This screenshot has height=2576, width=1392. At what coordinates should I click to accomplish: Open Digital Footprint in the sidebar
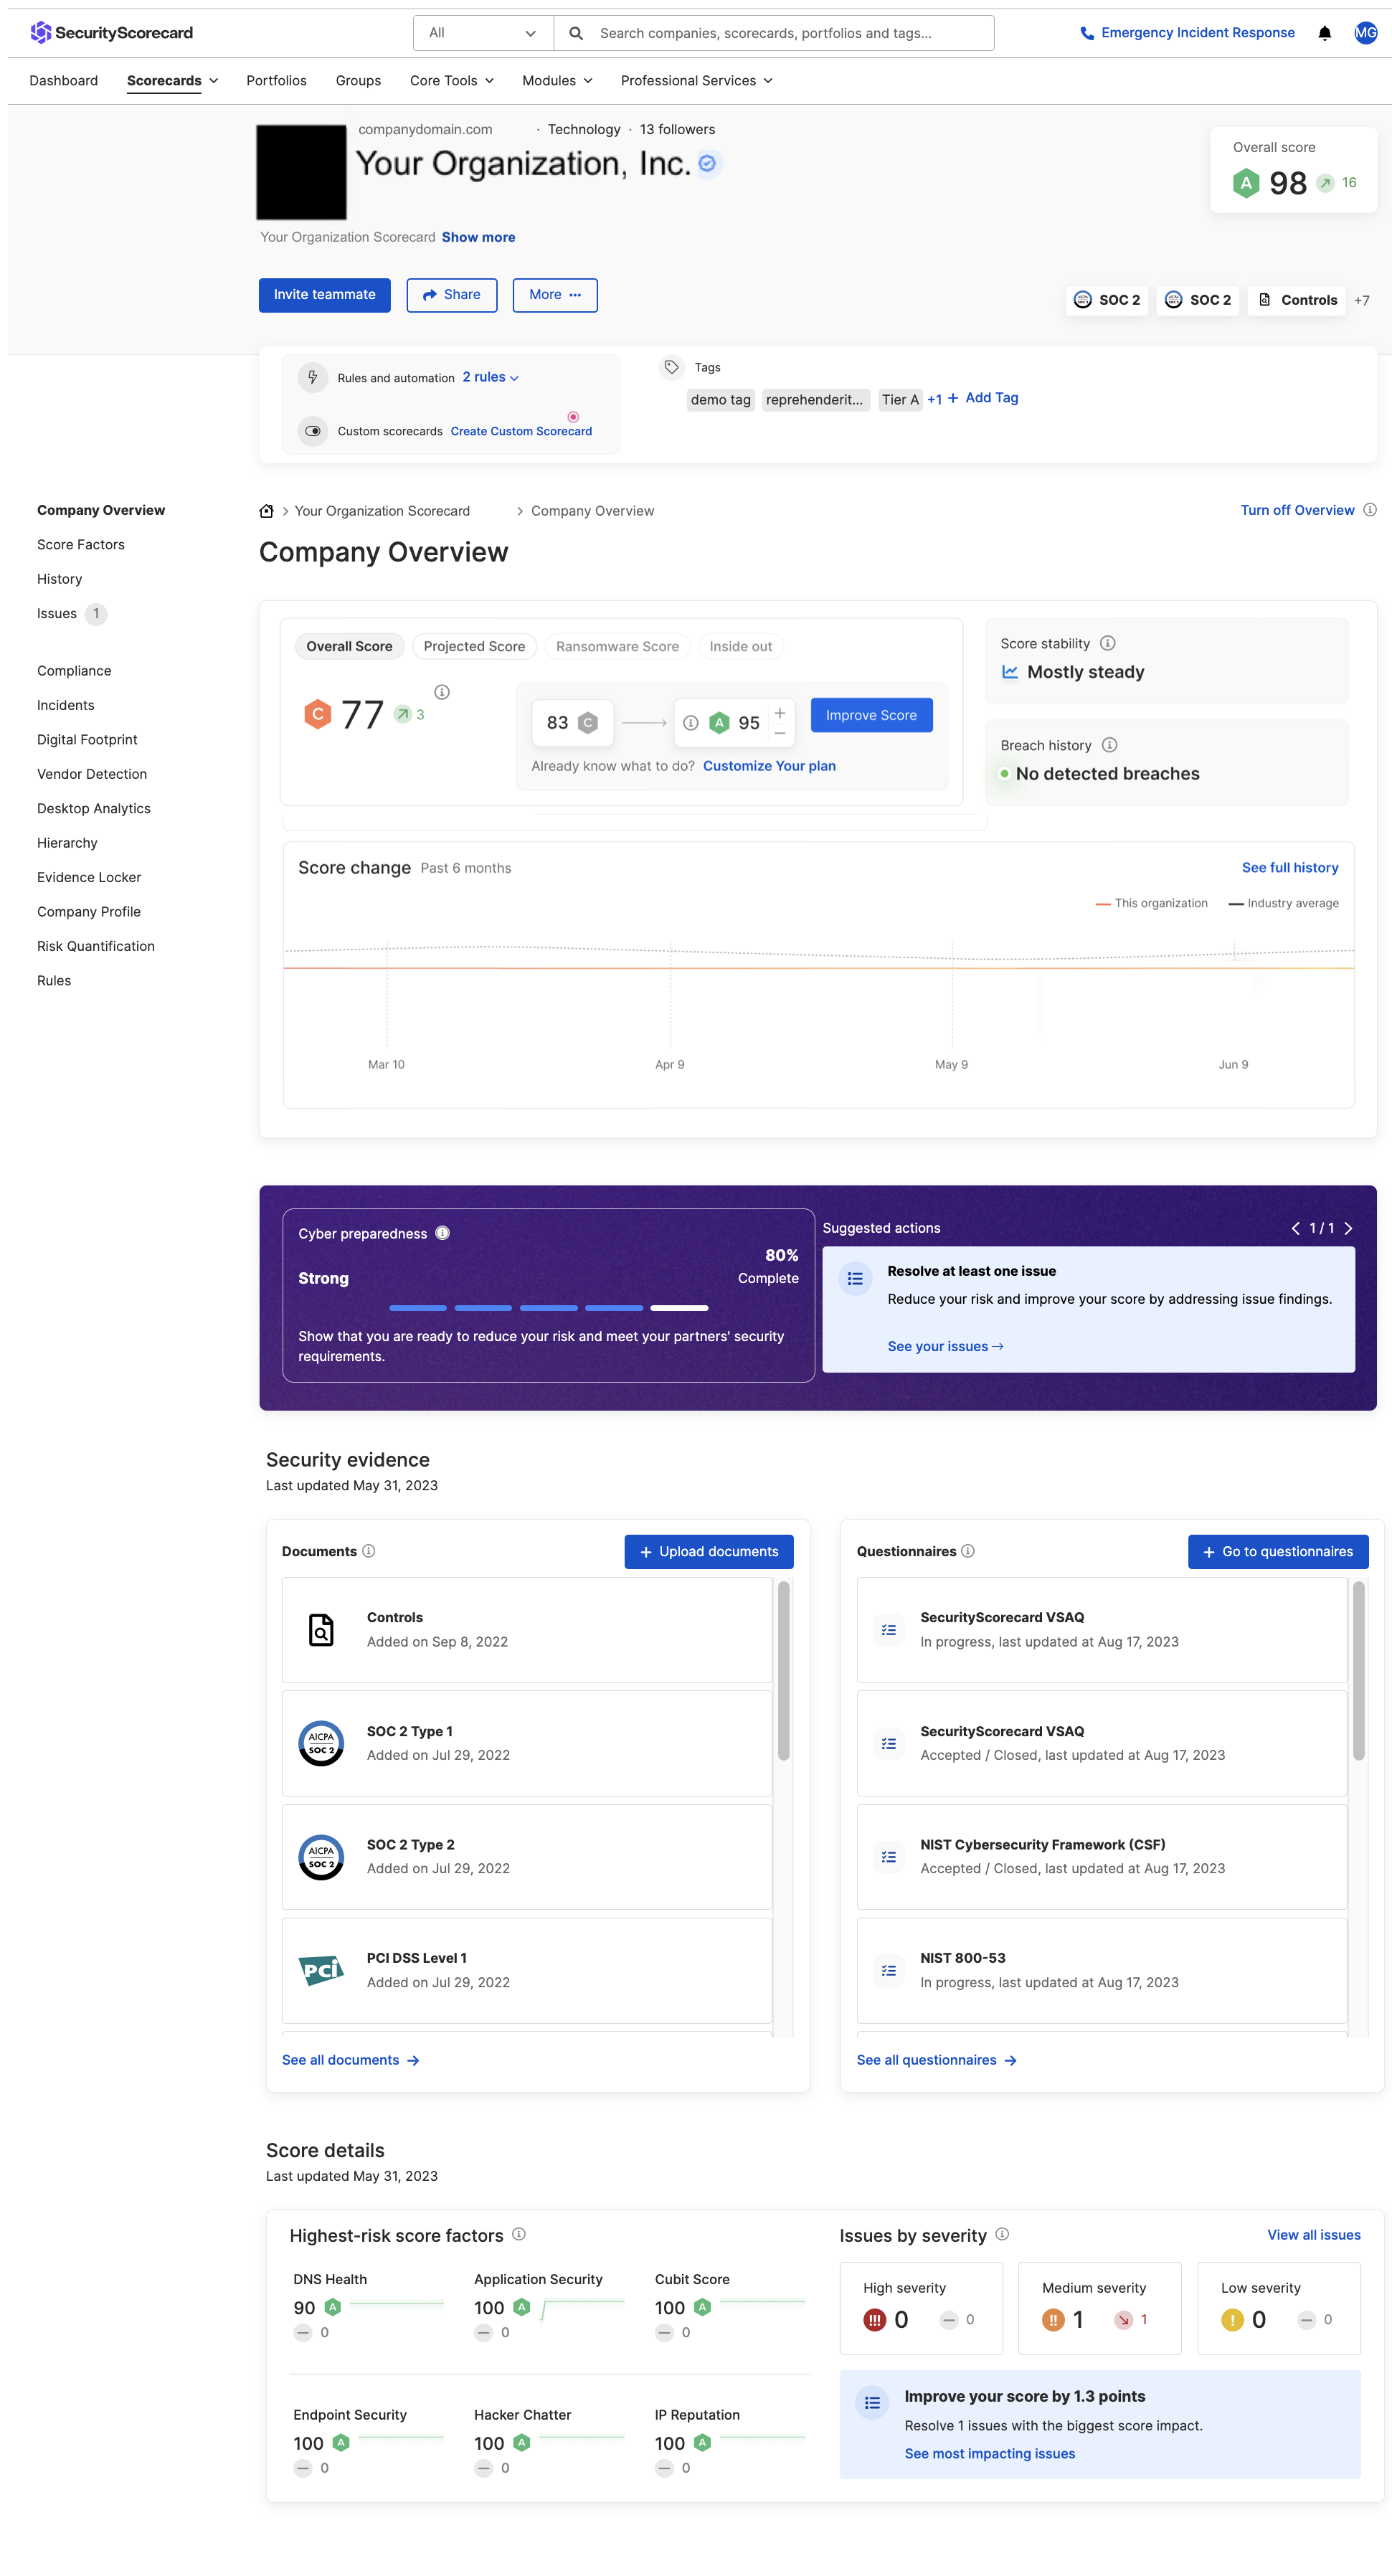[87, 740]
